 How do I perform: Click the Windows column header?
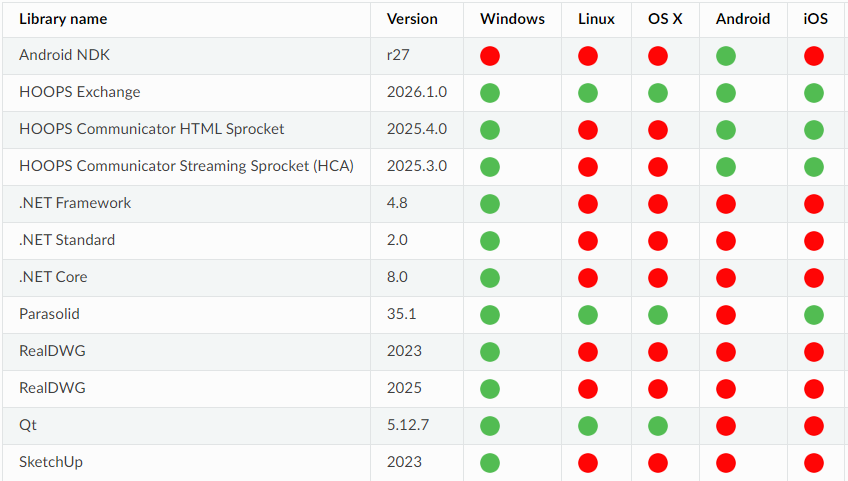512,19
